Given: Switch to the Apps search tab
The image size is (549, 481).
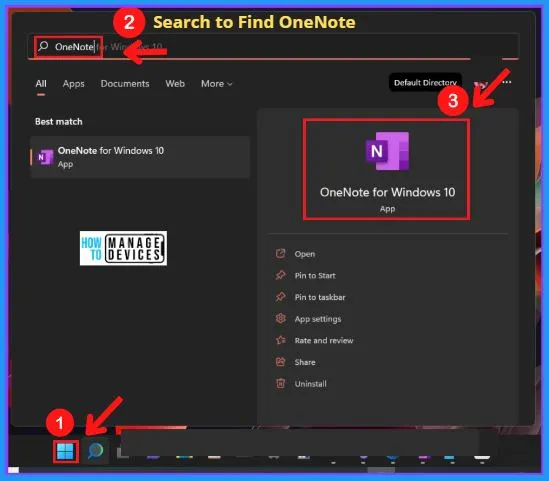Looking at the screenshot, I should [74, 84].
